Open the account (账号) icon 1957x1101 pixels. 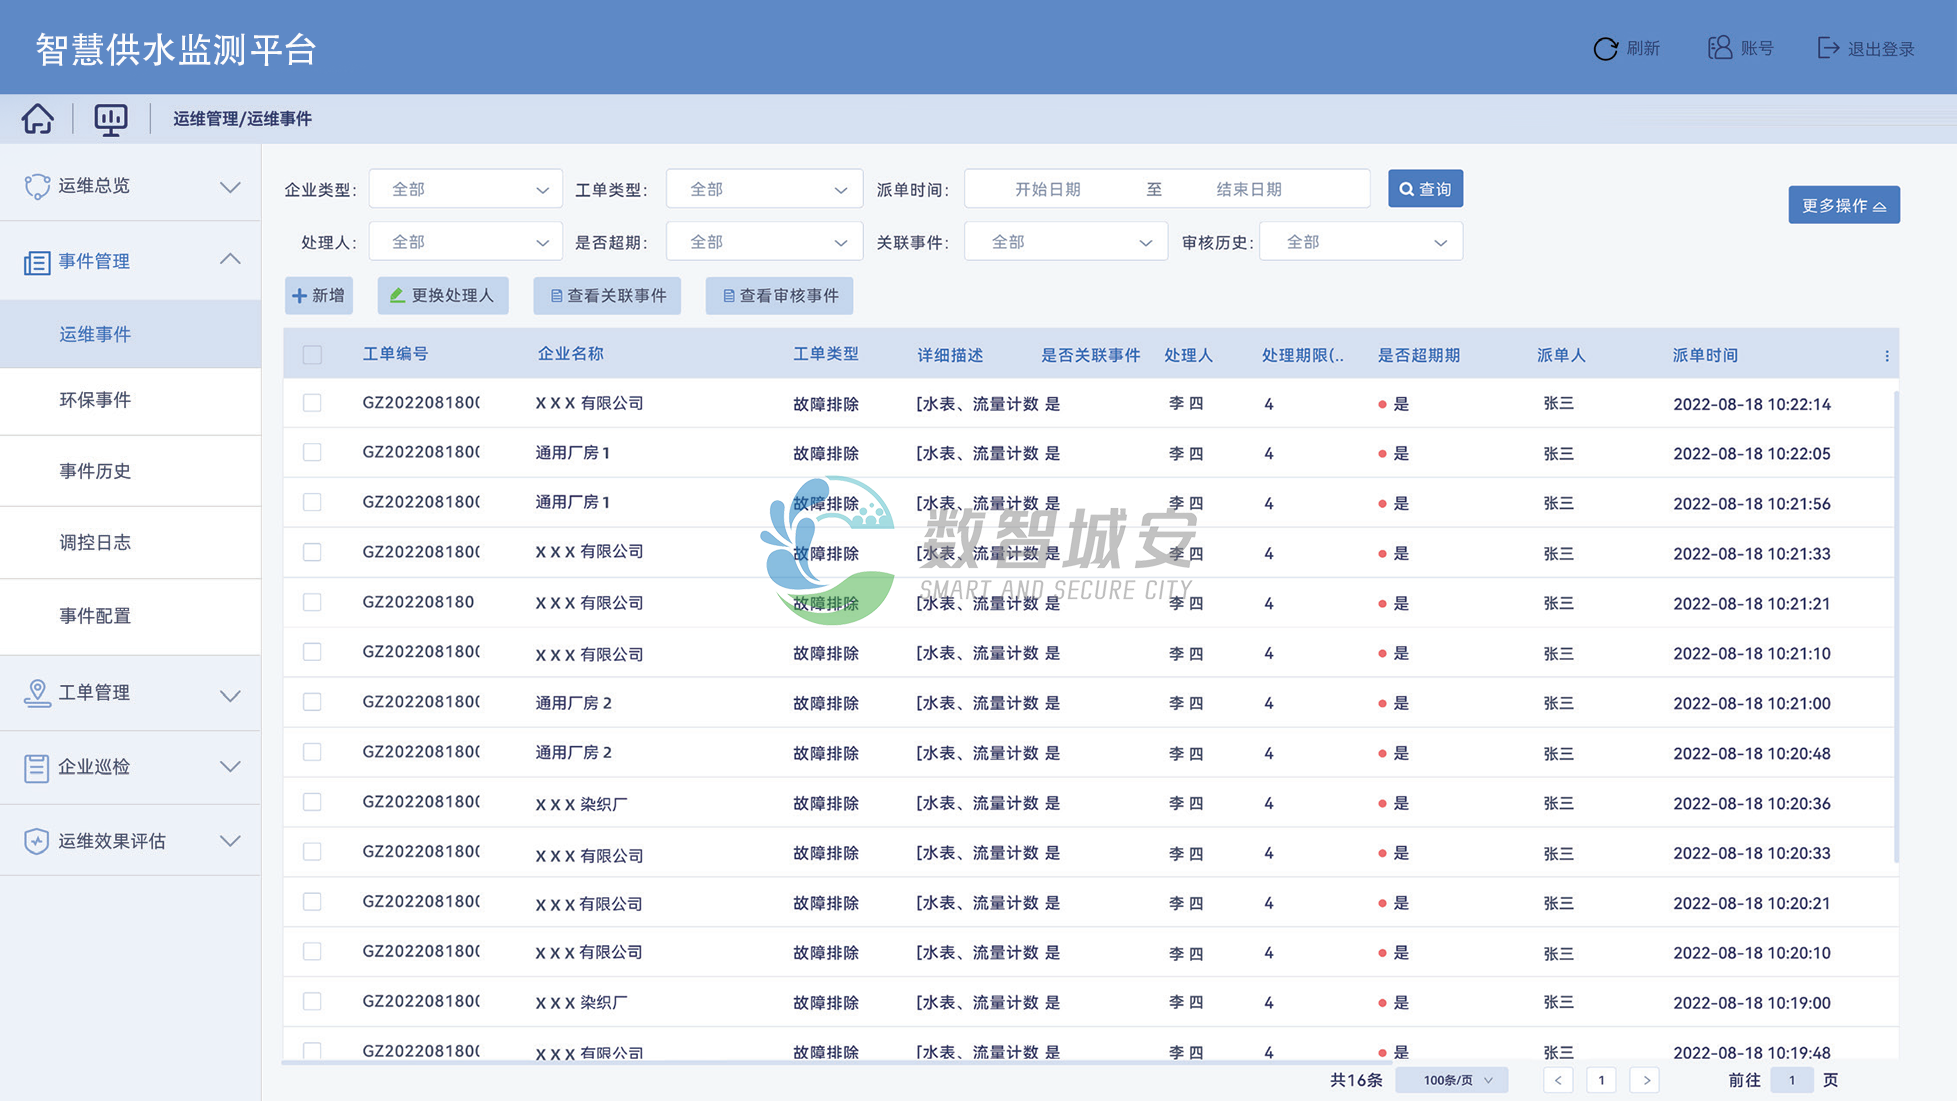pyautogui.click(x=1719, y=48)
